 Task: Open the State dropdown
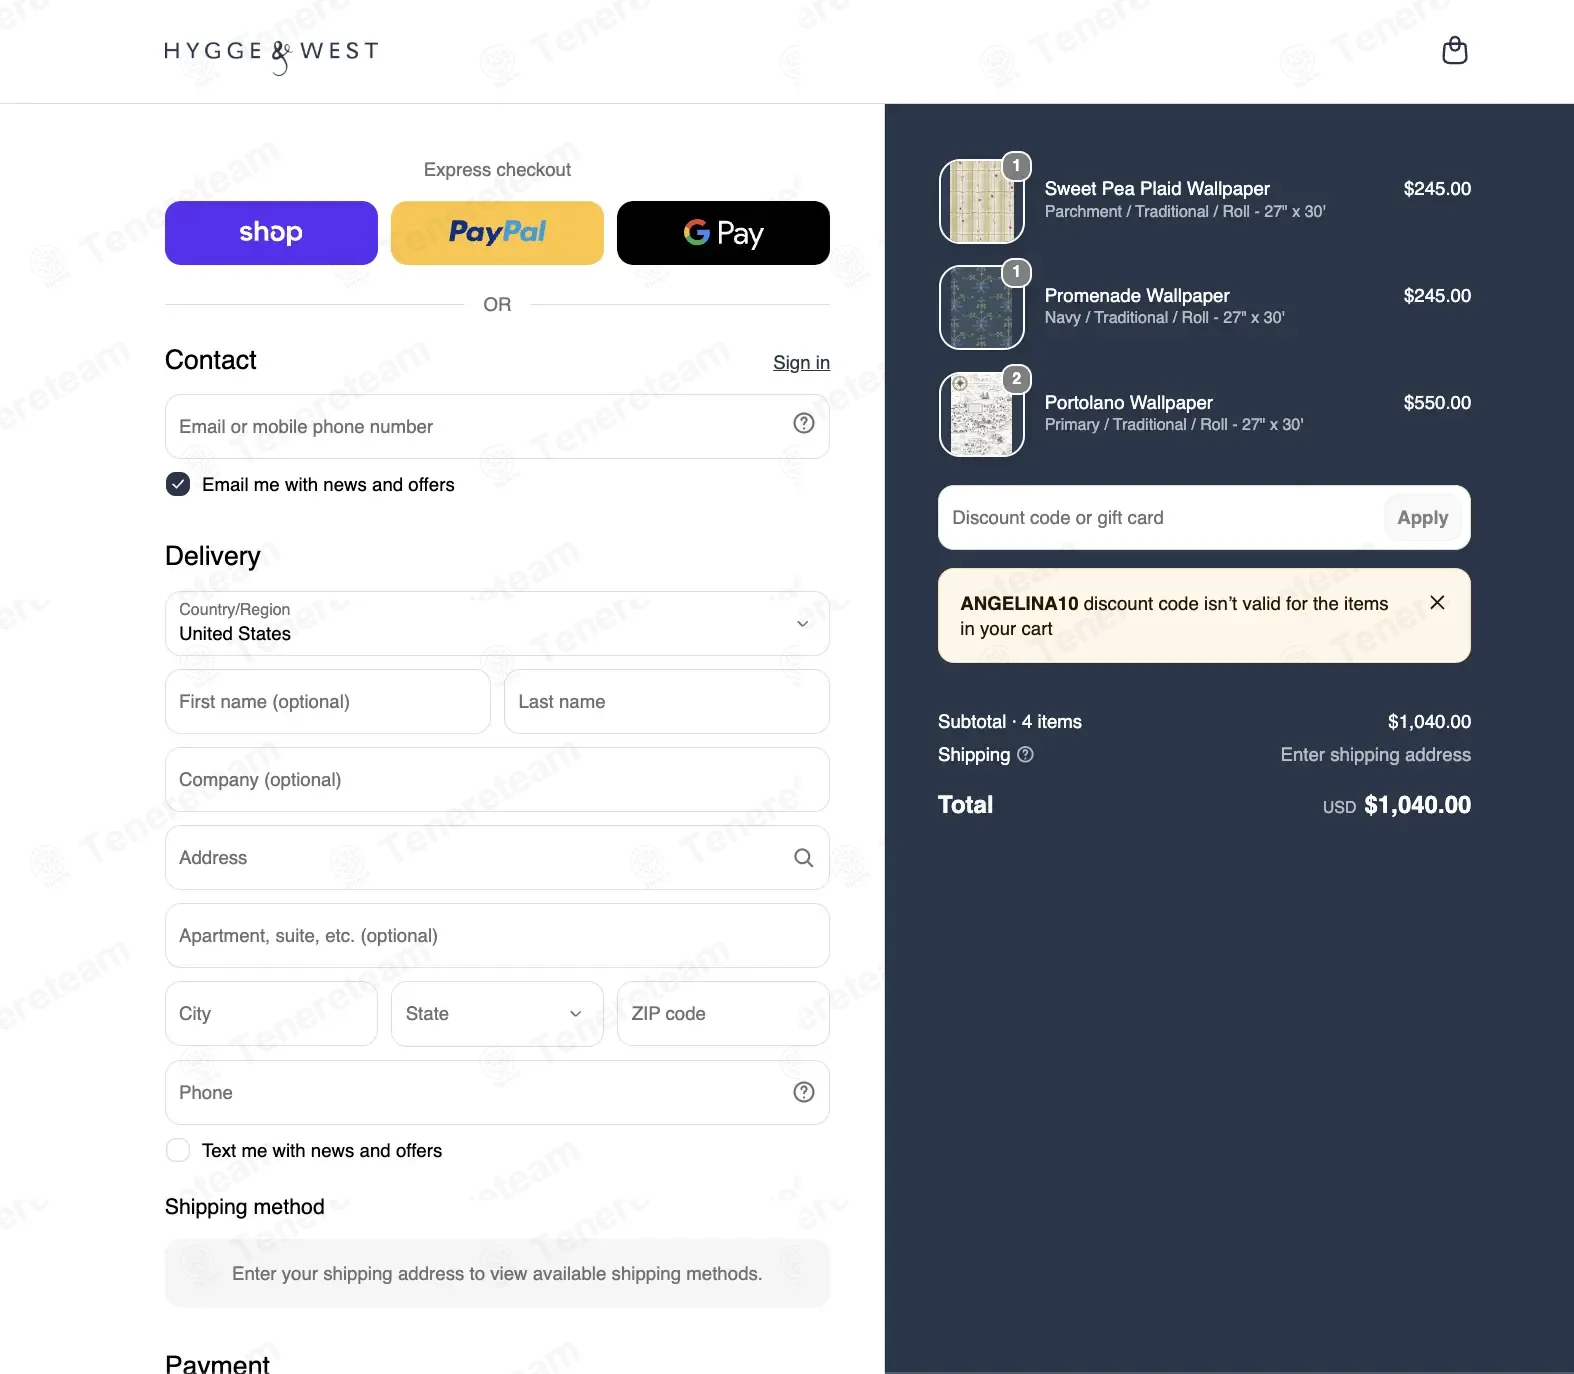coord(497,1013)
